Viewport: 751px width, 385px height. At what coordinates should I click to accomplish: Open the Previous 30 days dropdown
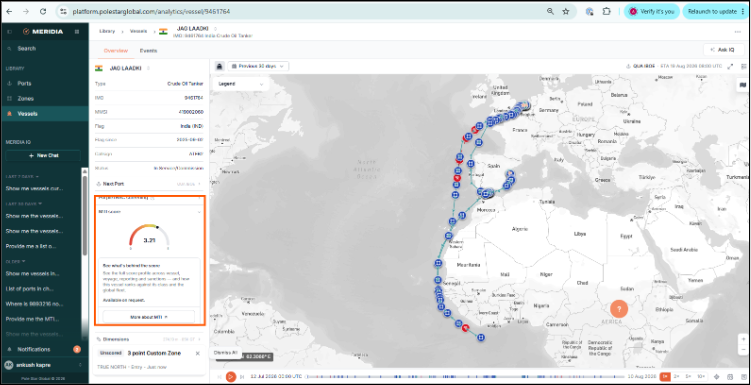(258, 66)
